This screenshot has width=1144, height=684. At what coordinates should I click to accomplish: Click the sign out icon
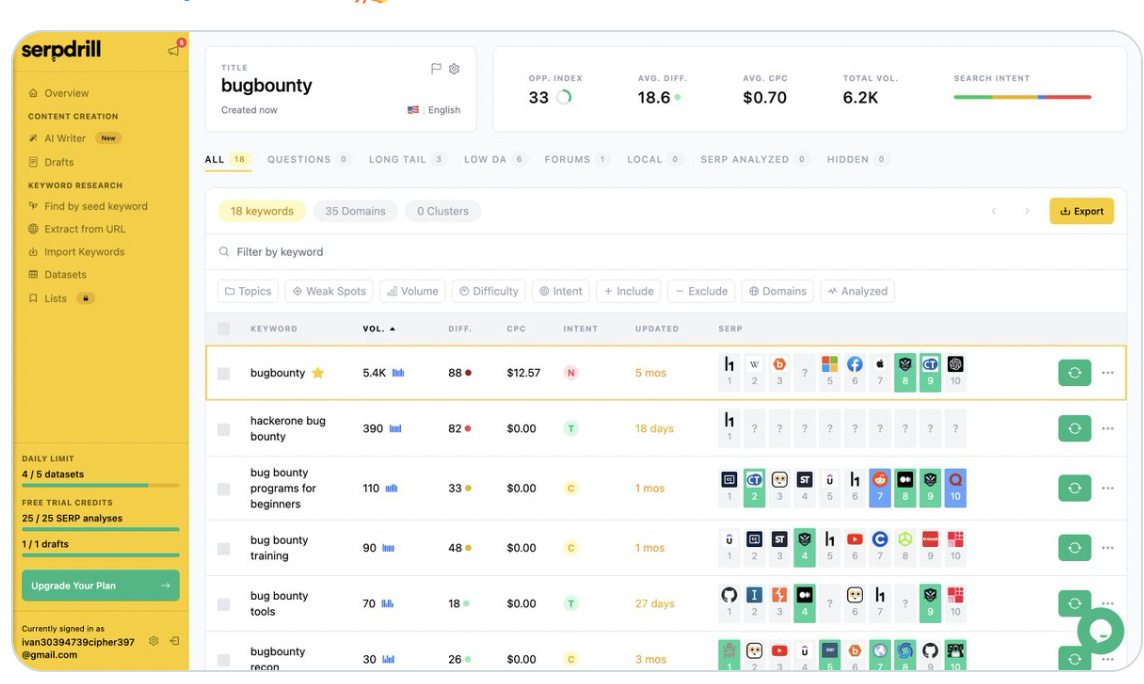[x=174, y=641]
